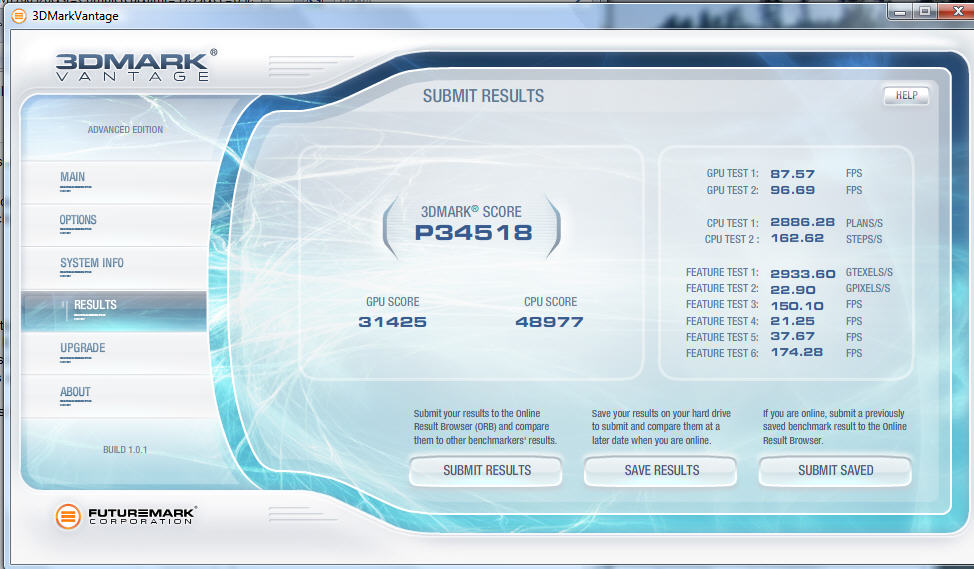Open the HELP button

(905, 96)
